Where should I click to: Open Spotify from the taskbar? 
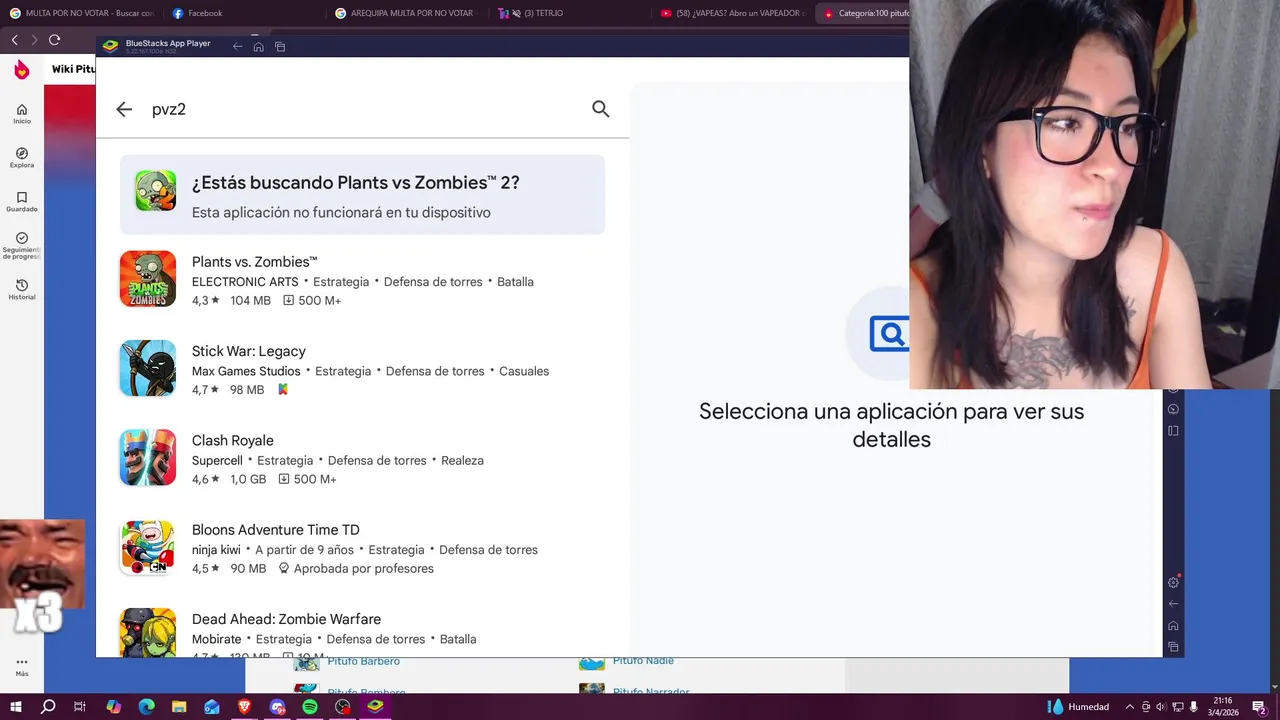coord(310,707)
